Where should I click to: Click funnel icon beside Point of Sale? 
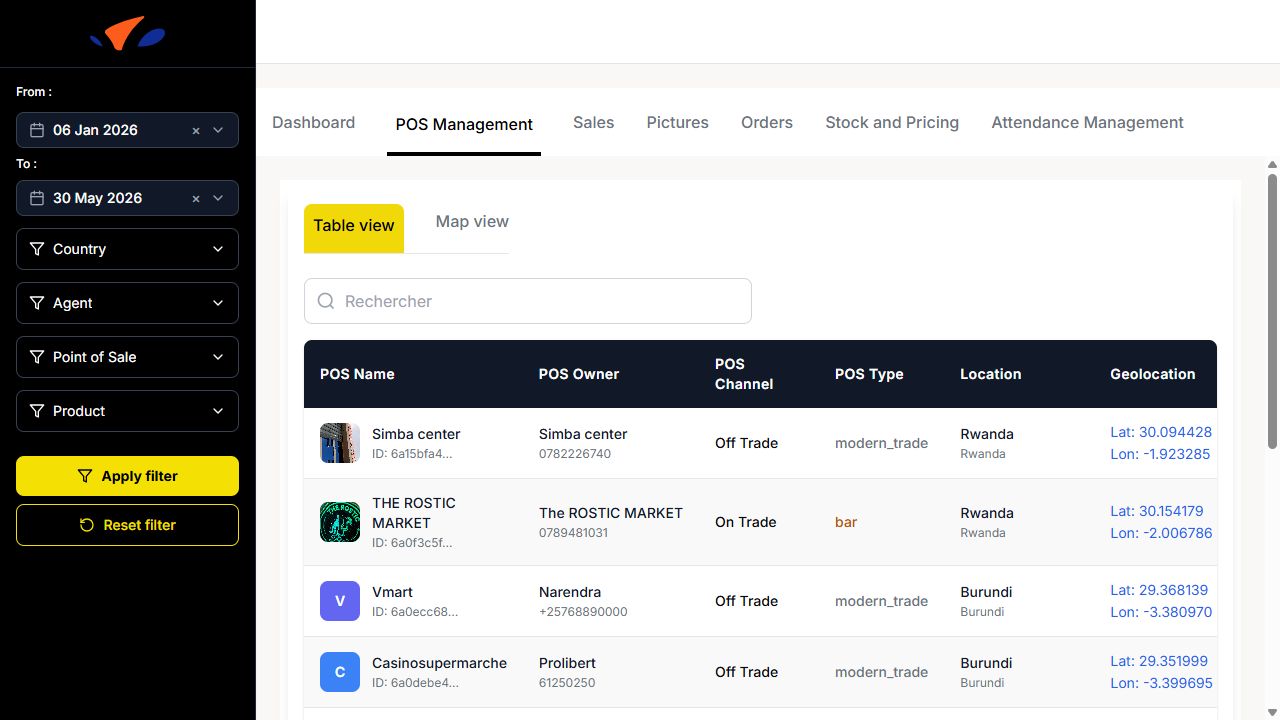tap(37, 357)
